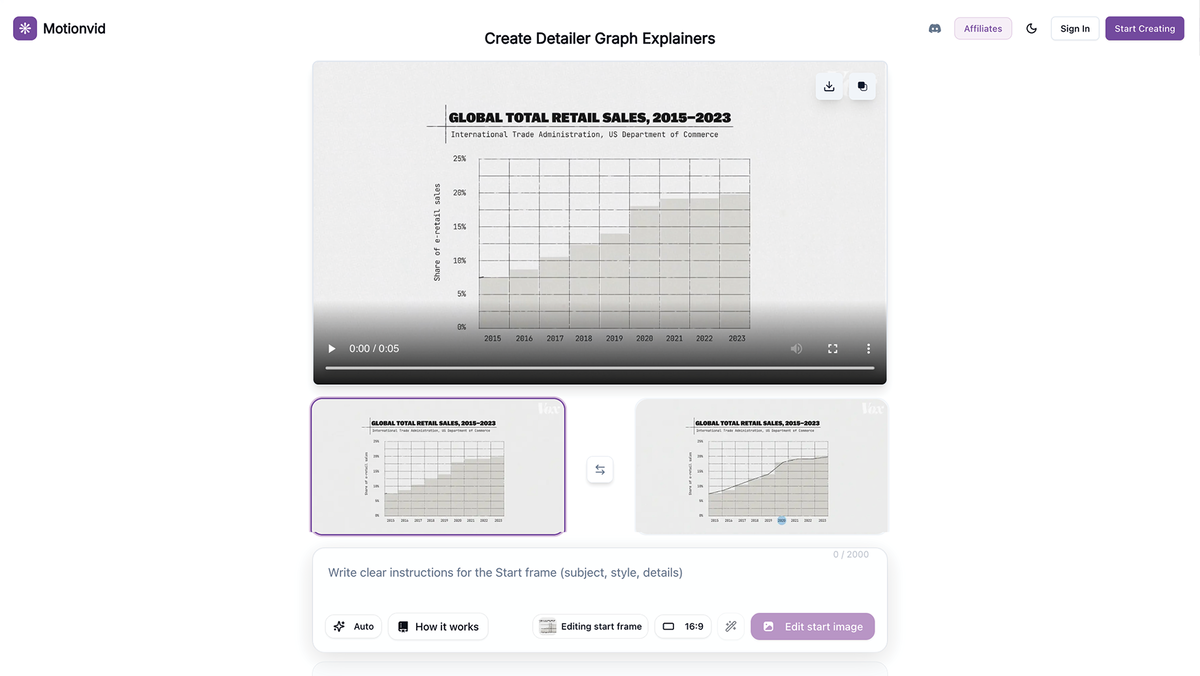This screenshot has width=1200, height=676.
Task: Click the Motionvid logo icon
Action: (22, 27)
